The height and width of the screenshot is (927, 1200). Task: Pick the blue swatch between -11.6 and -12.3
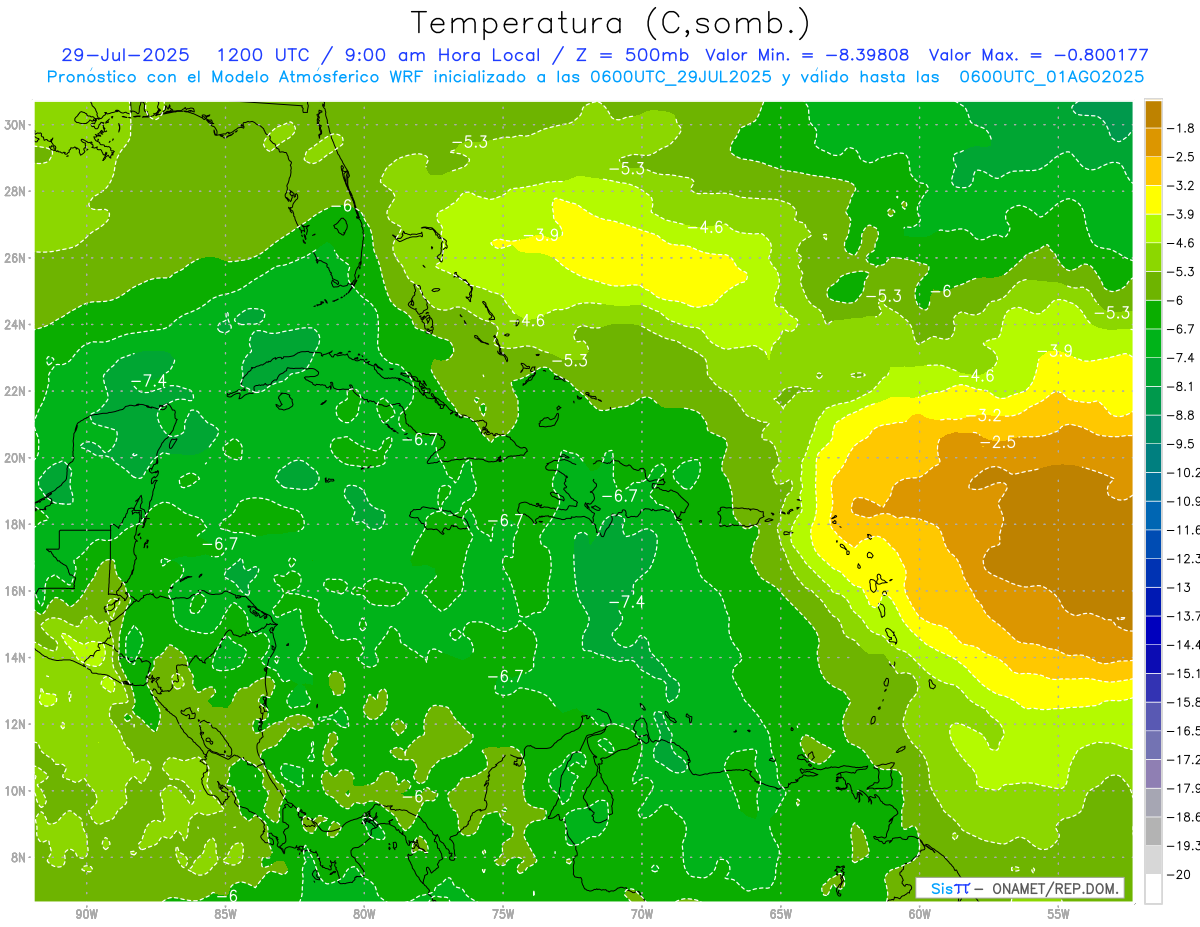pos(1153,543)
